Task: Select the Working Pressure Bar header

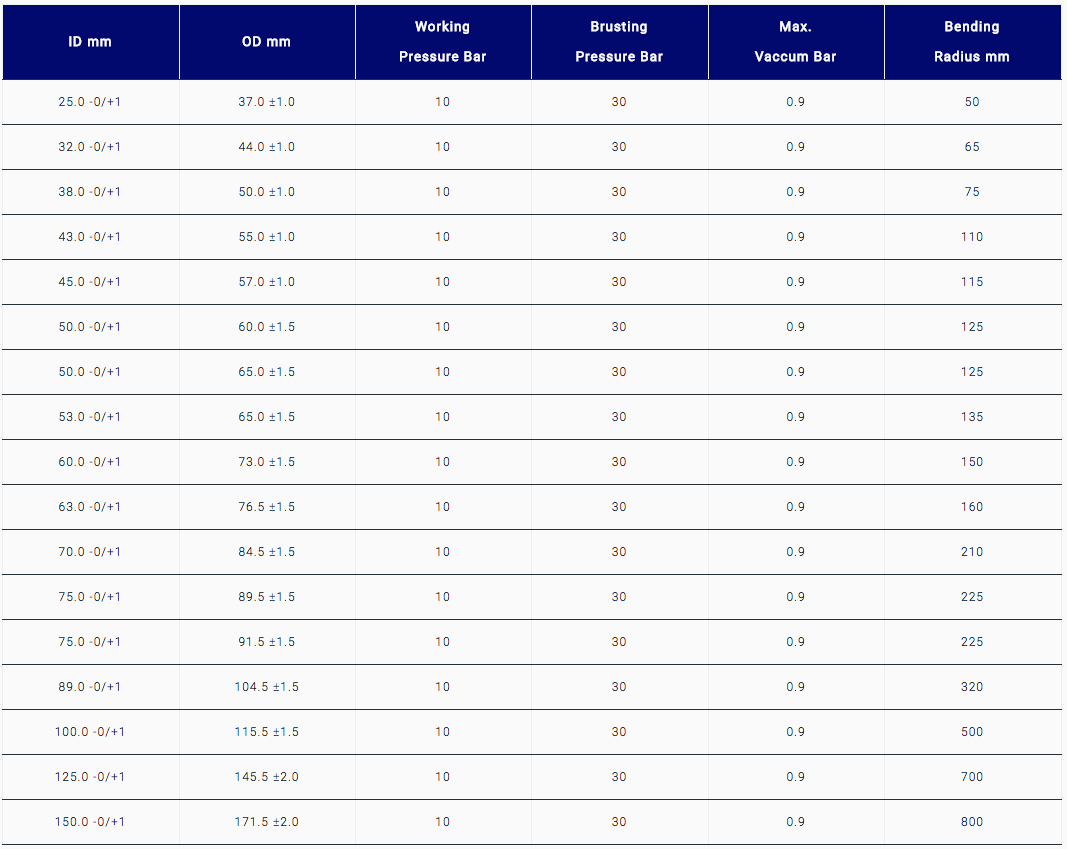Action: pyautogui.click(x=442, y=41)
